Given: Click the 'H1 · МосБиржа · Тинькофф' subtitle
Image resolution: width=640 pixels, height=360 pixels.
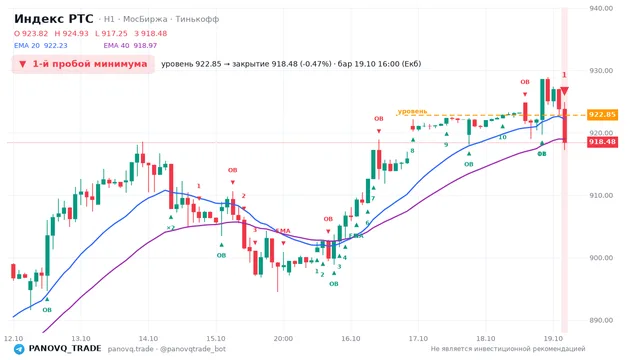Looking at the screenshot, I should (161, 19).
